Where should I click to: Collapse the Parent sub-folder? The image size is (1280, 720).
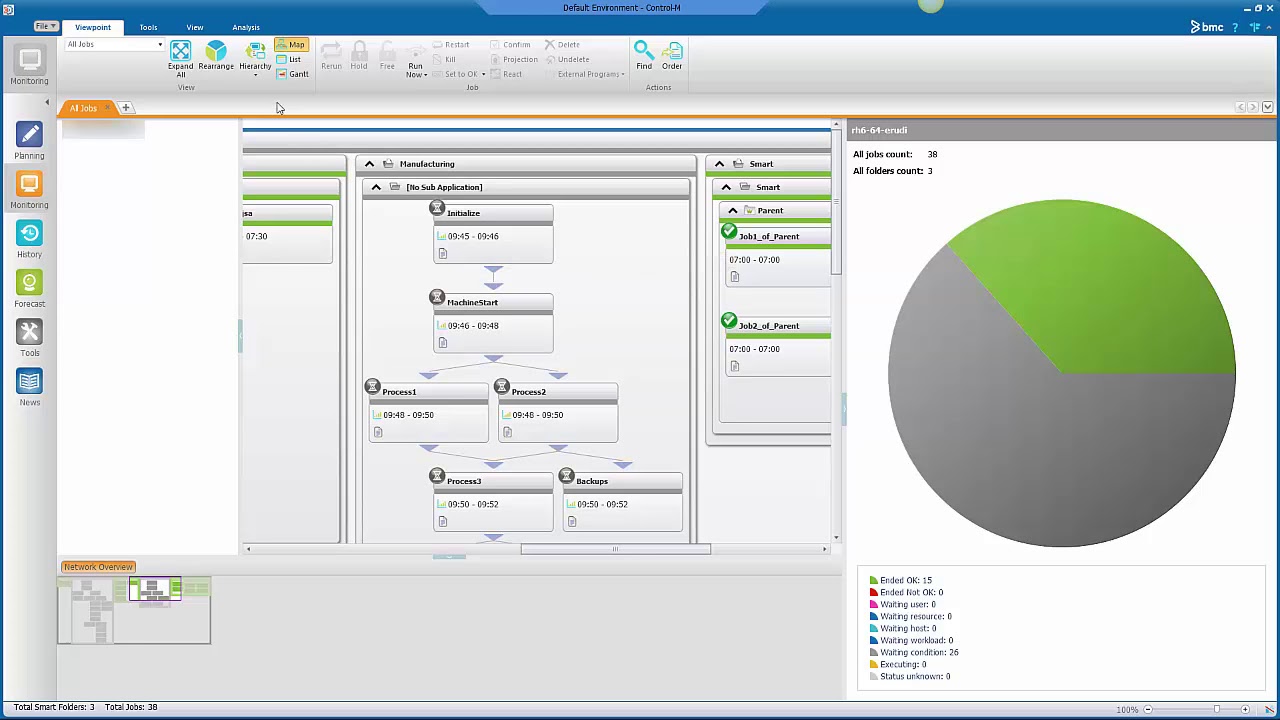pos(733,211)
